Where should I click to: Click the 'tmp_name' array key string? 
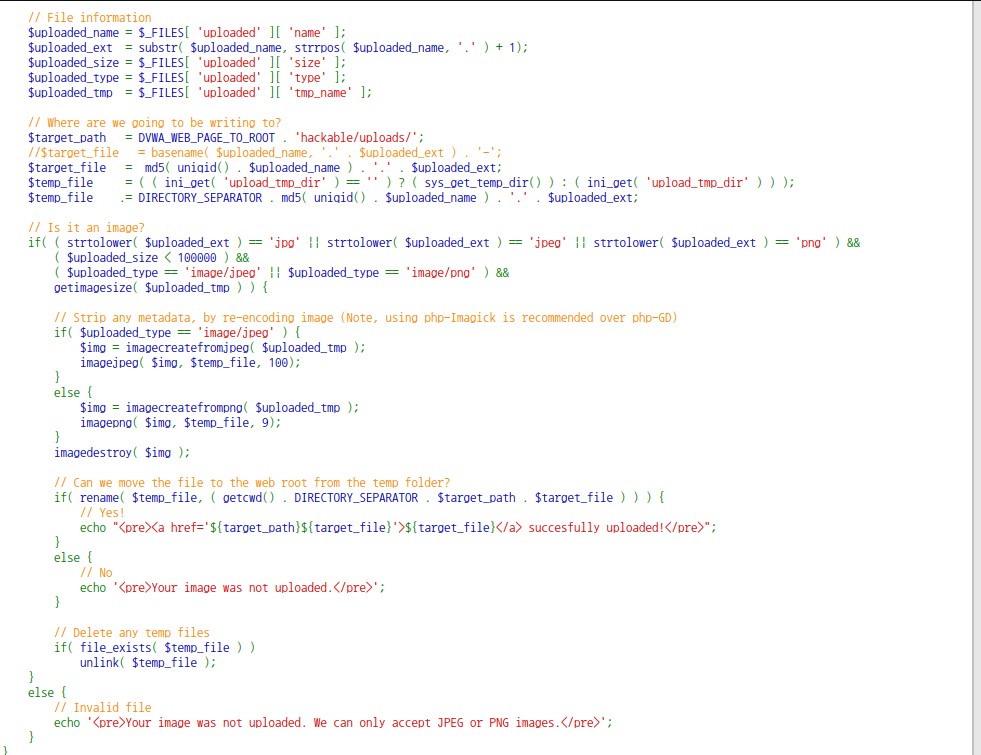(320, 93)
